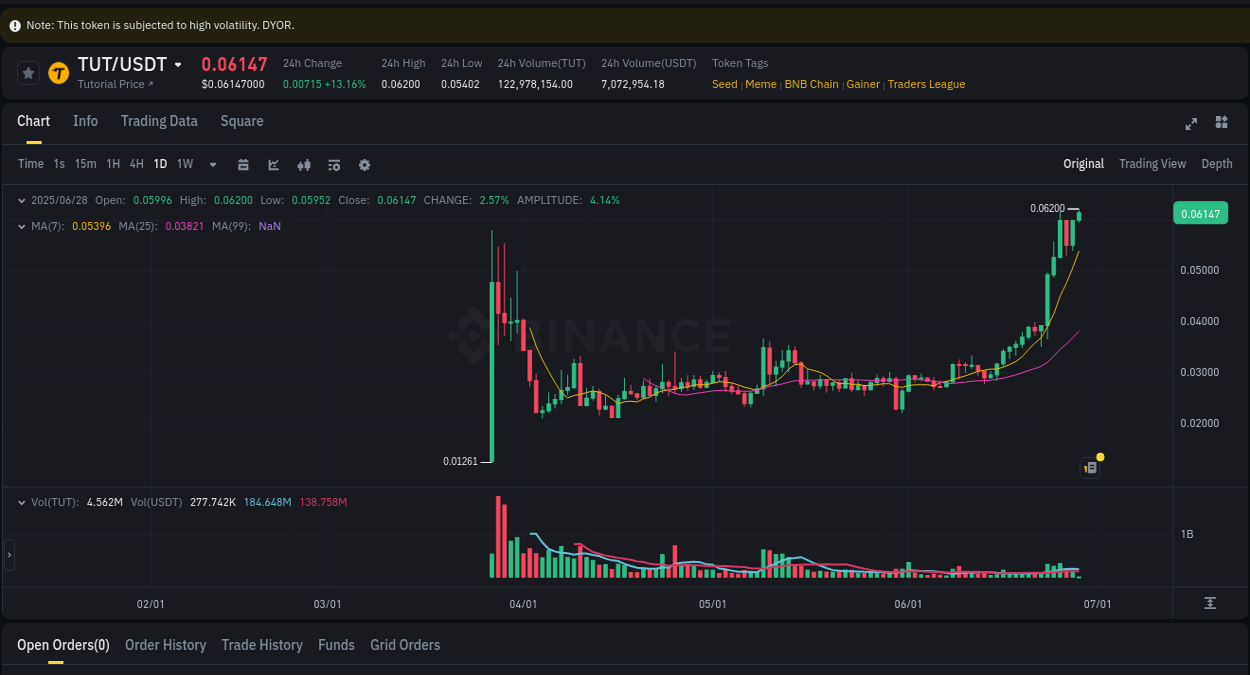This screenshot has width=1250, height=675.
Task: Select the 1W timeframe
Action: [x=184, y=163]
